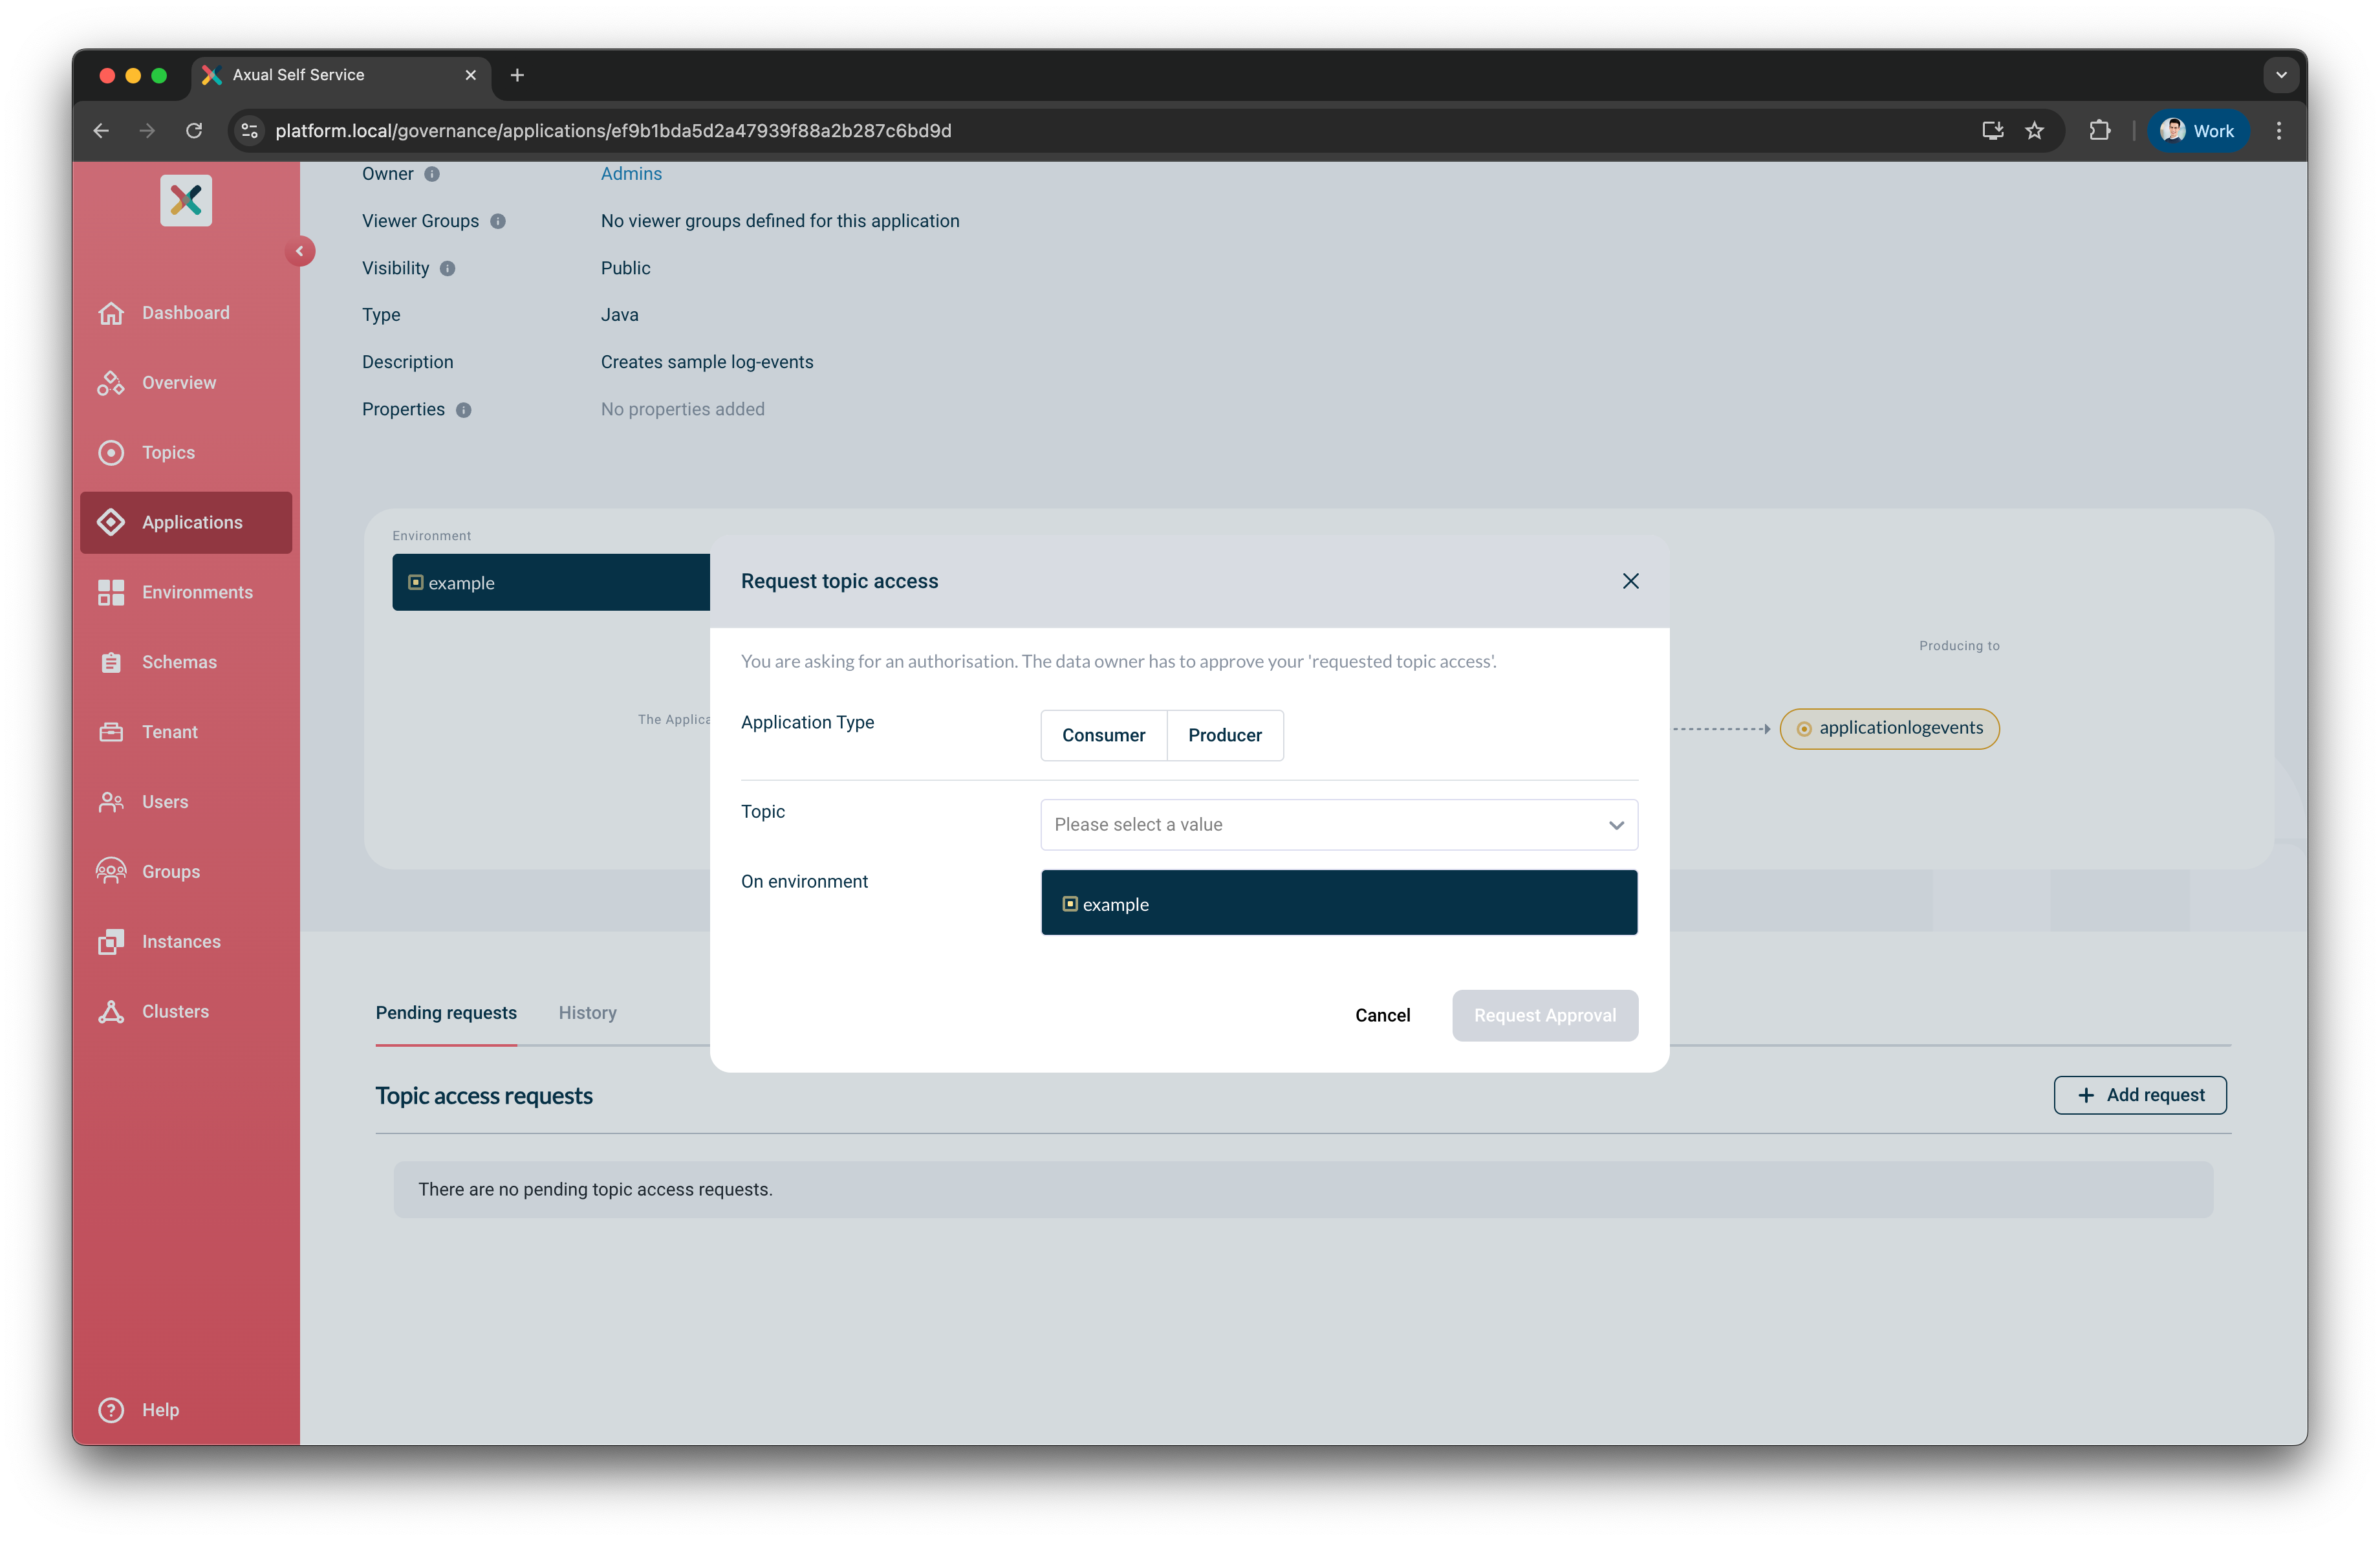Open the Dashboard from the sidebar
The height and width of the screenshot is (1541, 2380).
[x=184, y=312]
